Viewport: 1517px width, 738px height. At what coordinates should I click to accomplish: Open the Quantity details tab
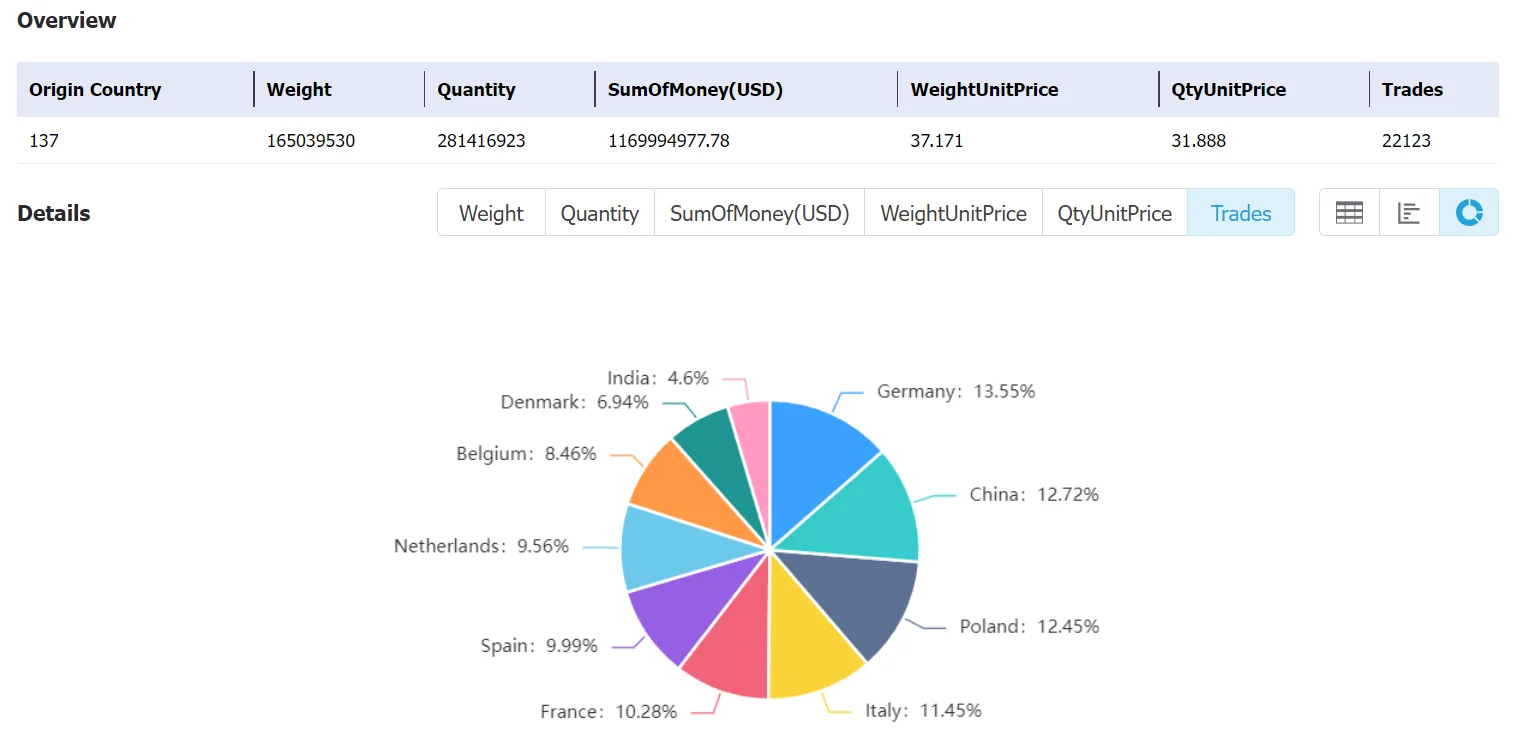[600, 213]
